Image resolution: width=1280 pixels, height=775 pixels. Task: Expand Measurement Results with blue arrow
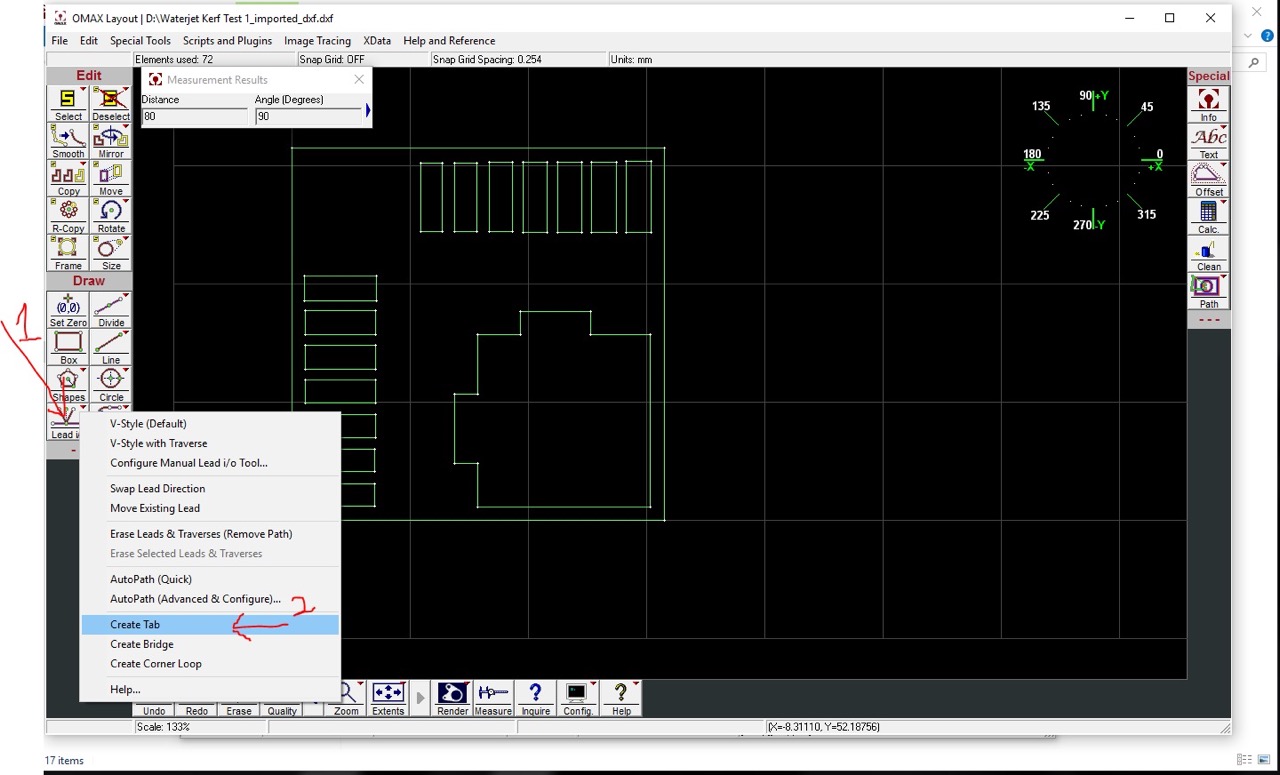(368, 110)
